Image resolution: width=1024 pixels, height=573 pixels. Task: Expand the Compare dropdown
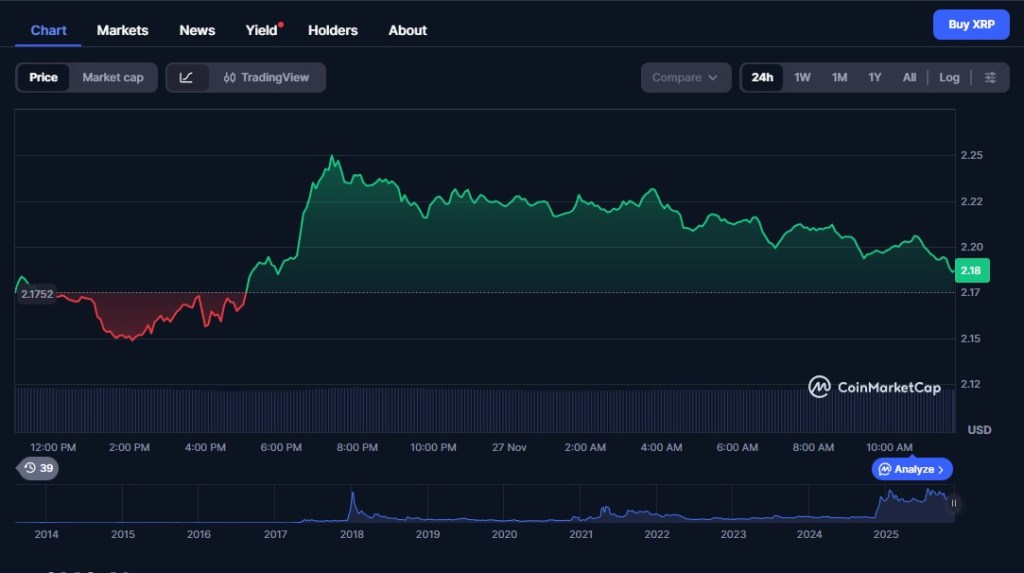[x=685, y=78]
